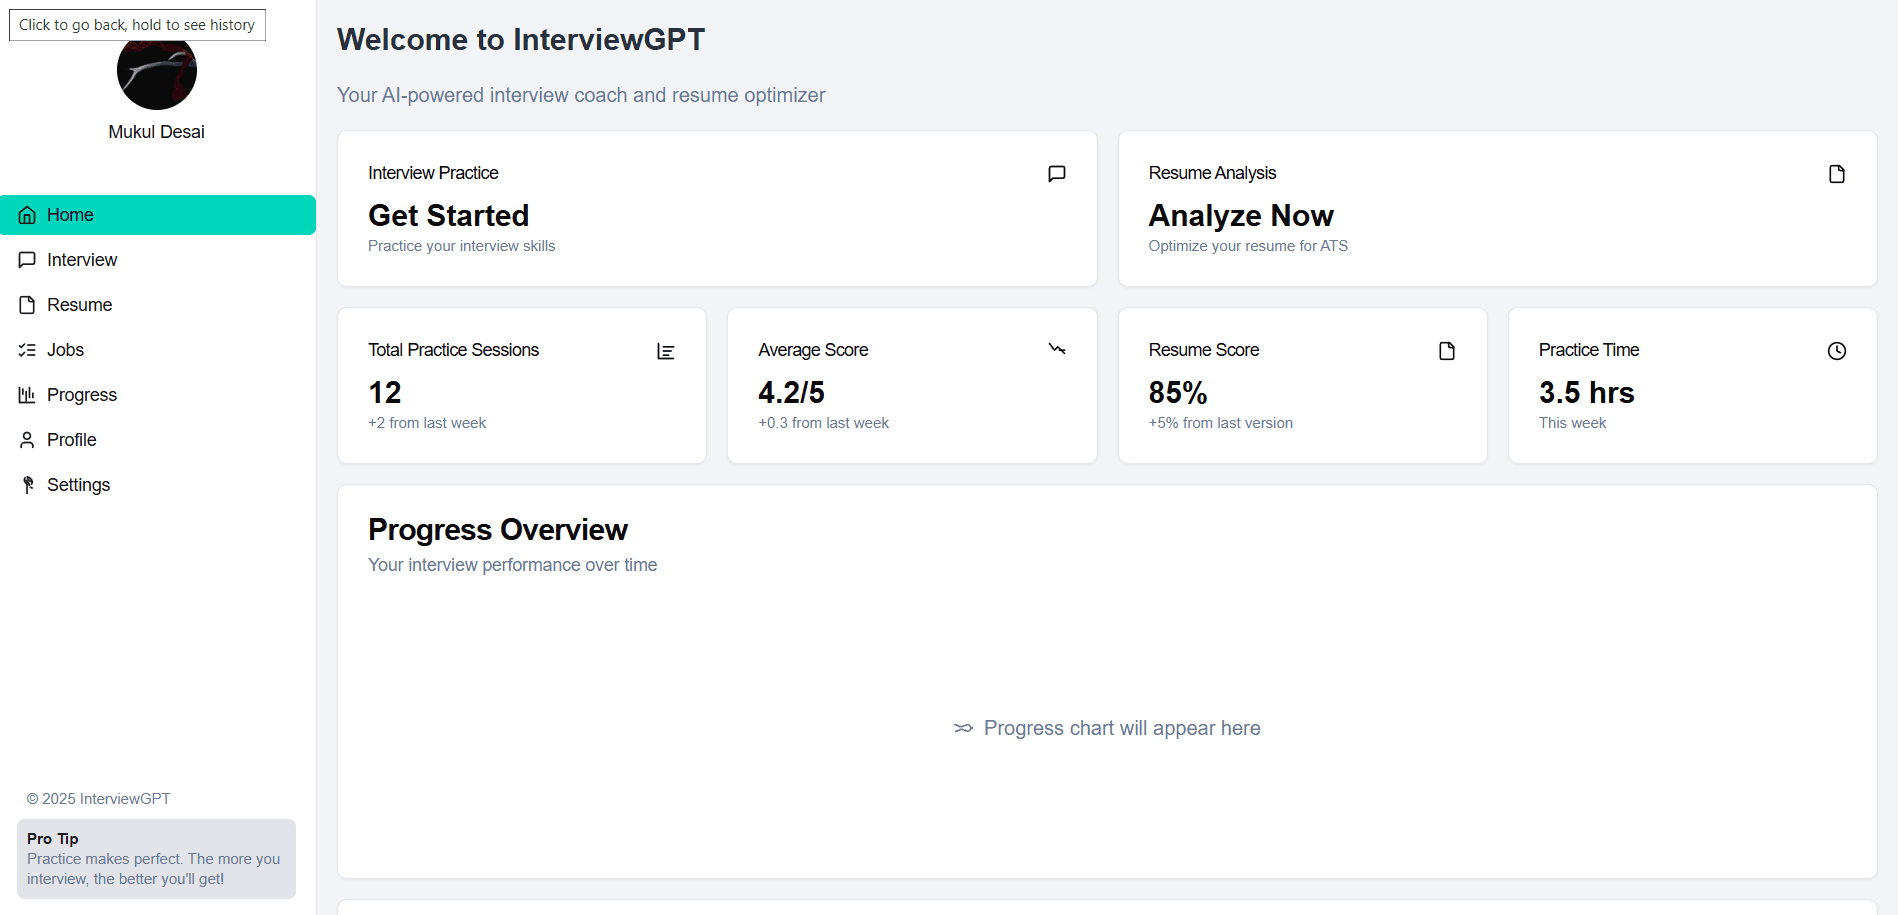The image size is (1900, 915).
Task: Click 'Welcome to InterviewGPT' heading
Action: click(x=521, y=39)
